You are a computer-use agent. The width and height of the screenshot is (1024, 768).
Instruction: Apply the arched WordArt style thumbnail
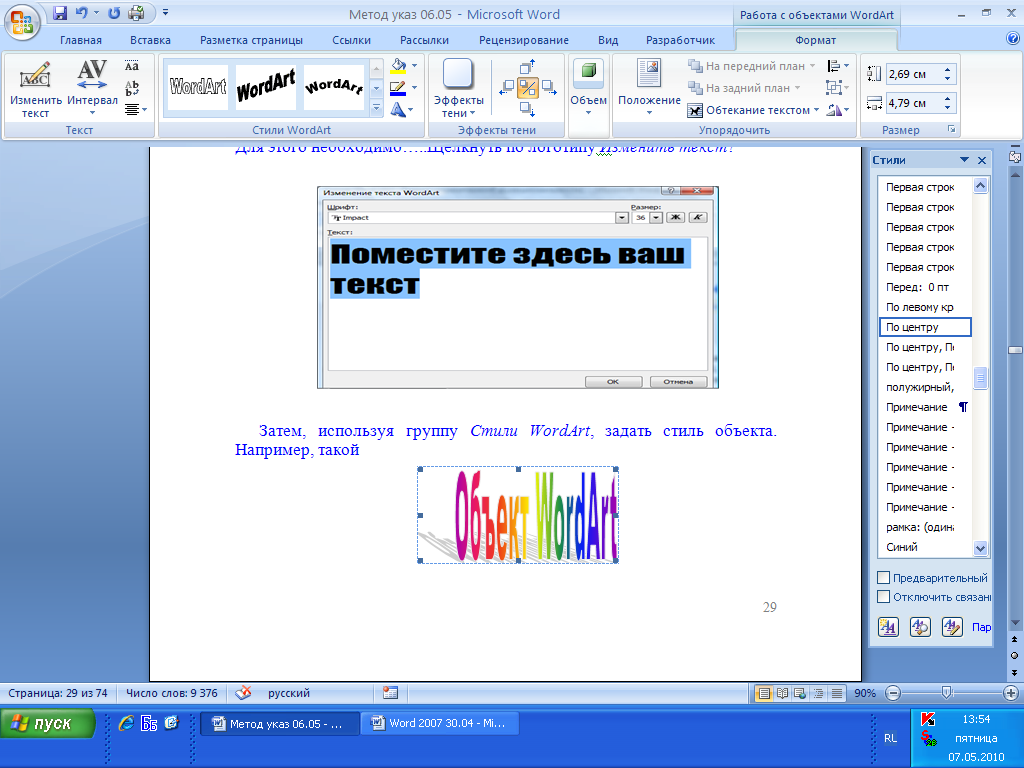pyautogui.click(x=334, y=87)
